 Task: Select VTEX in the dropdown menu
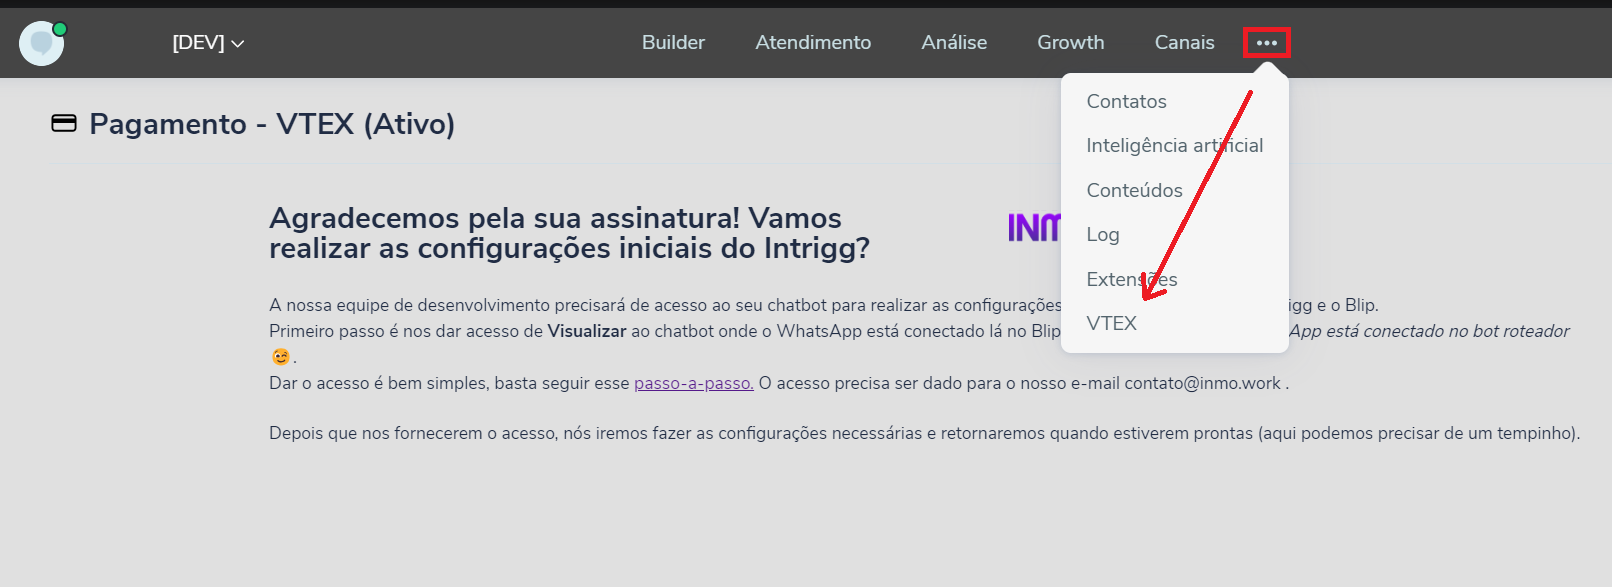click(x=1112, y=323)
